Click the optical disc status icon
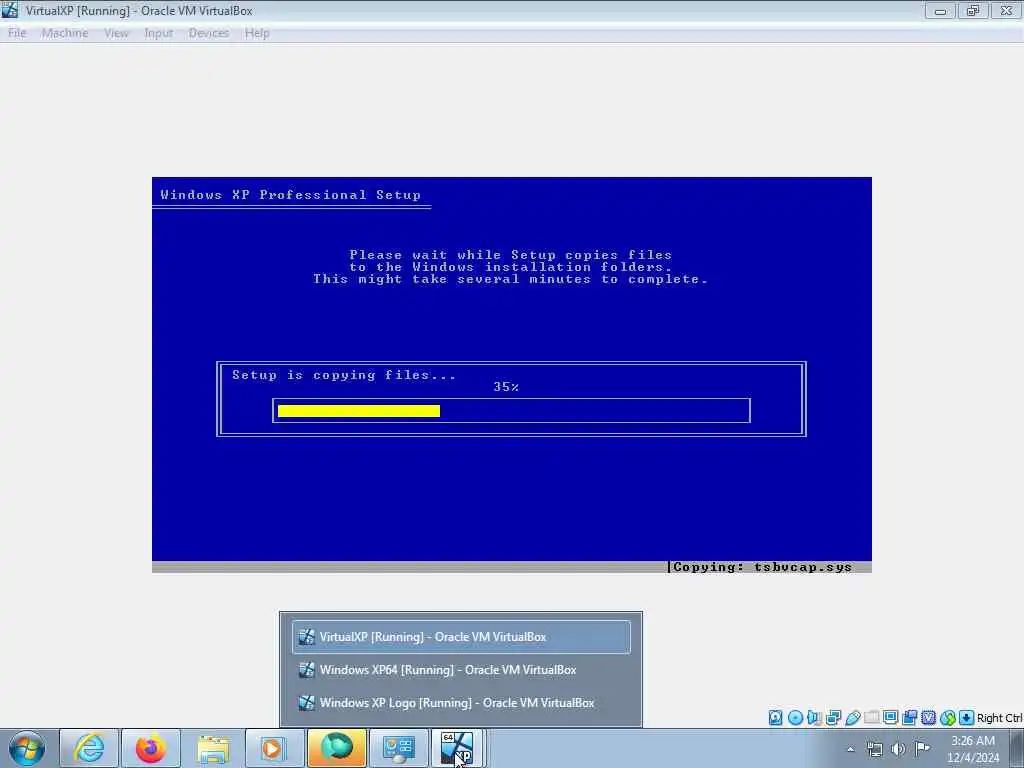Image resolution: width=1024 pixels, height=768 pixels. point(795,718)
